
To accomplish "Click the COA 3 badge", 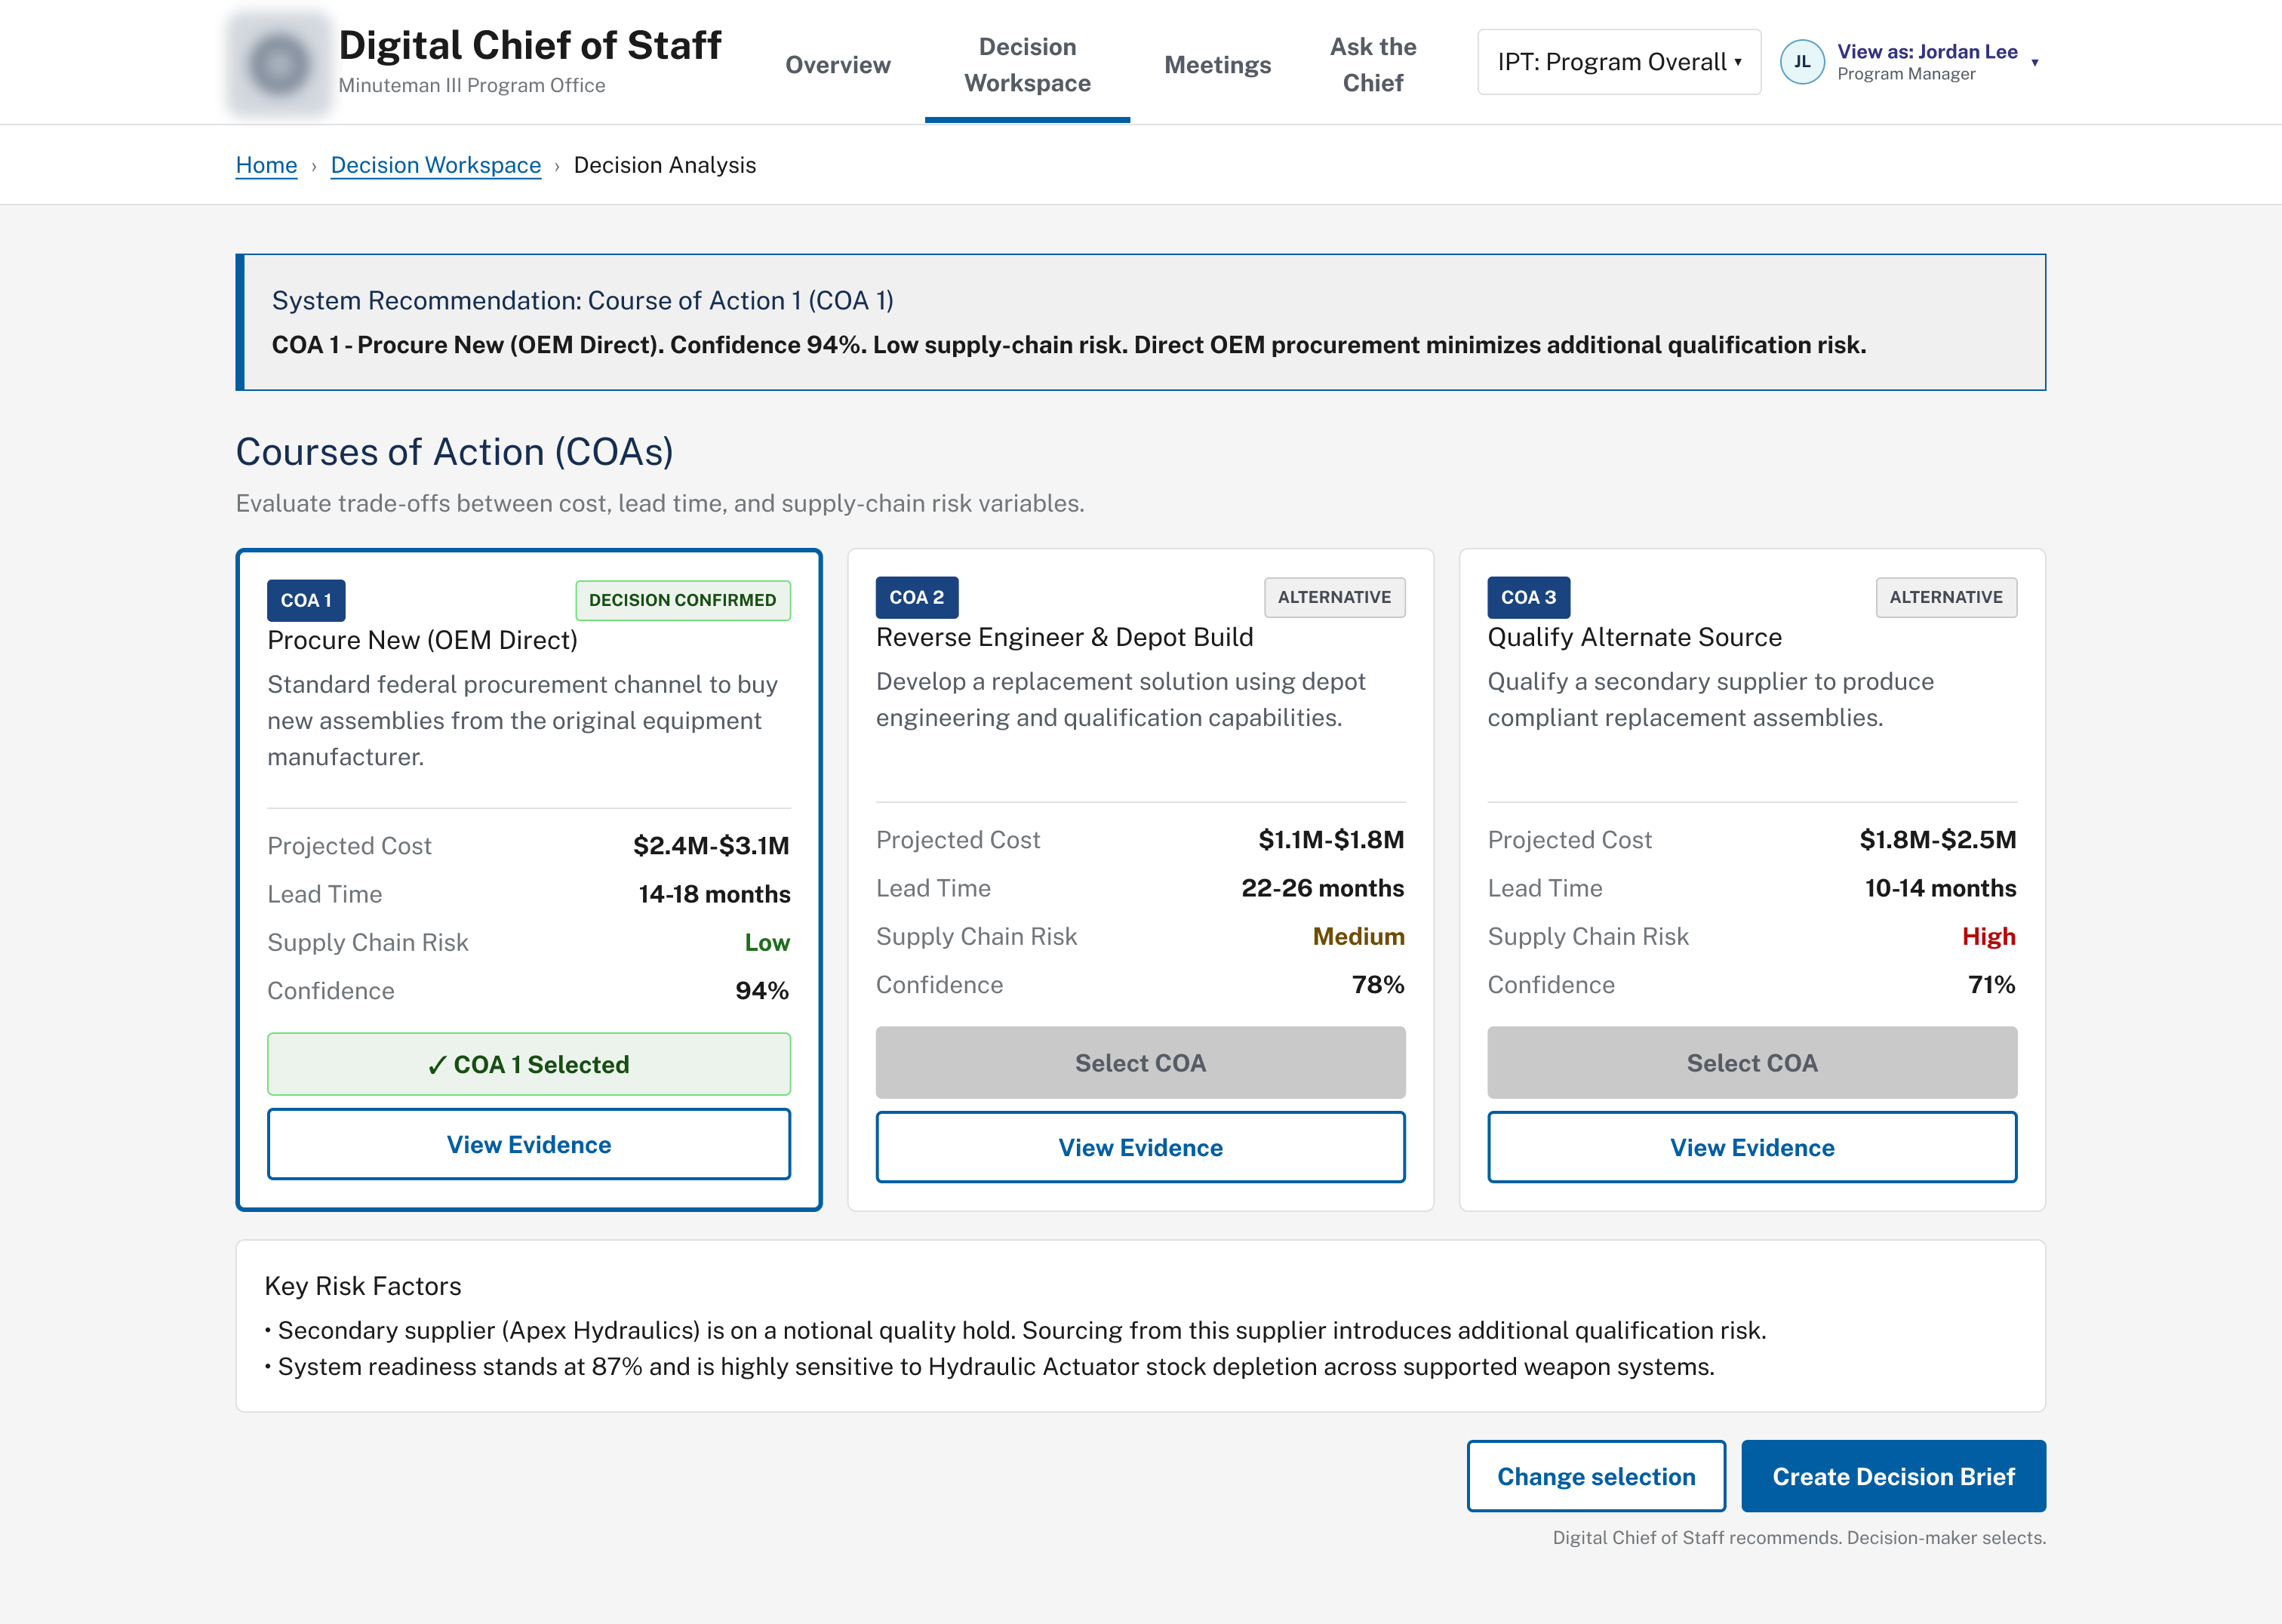I will 1528,597.
